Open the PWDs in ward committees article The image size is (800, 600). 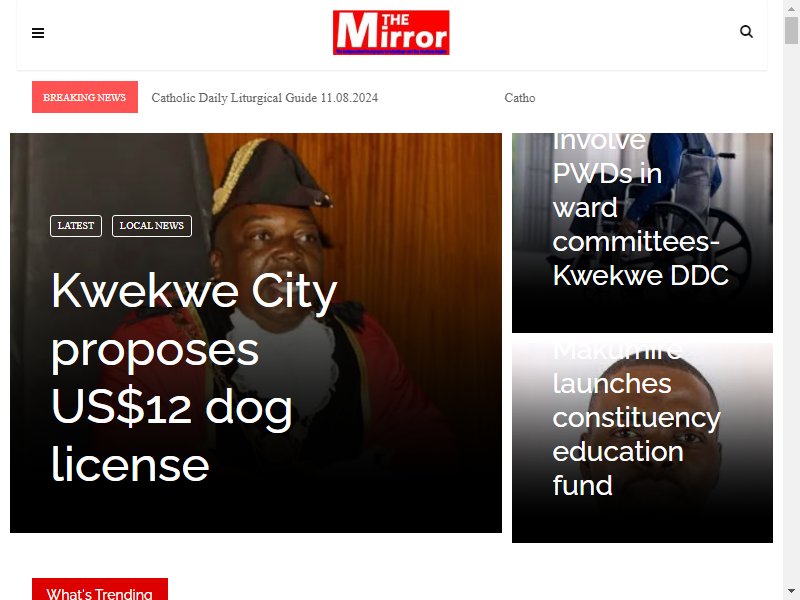pyautogui.click(x=640, y=208)
